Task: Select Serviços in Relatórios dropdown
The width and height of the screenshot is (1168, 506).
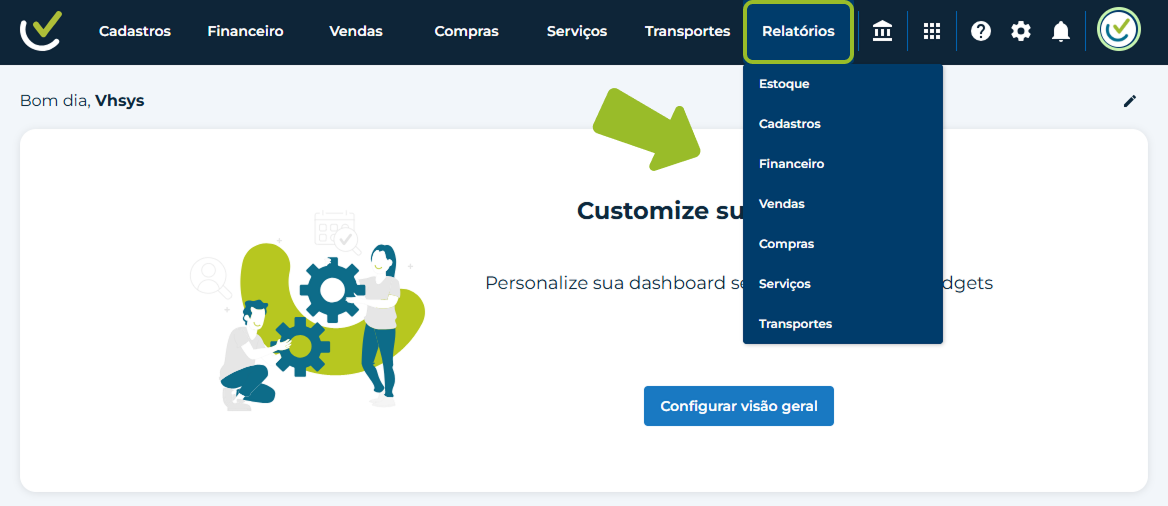Action: click(843, 285)
